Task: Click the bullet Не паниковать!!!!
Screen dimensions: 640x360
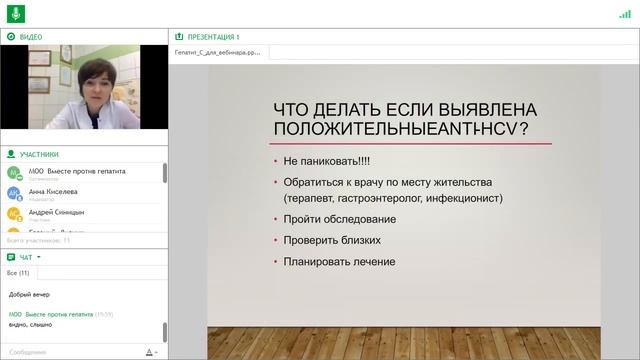Action: pos(327,161)
